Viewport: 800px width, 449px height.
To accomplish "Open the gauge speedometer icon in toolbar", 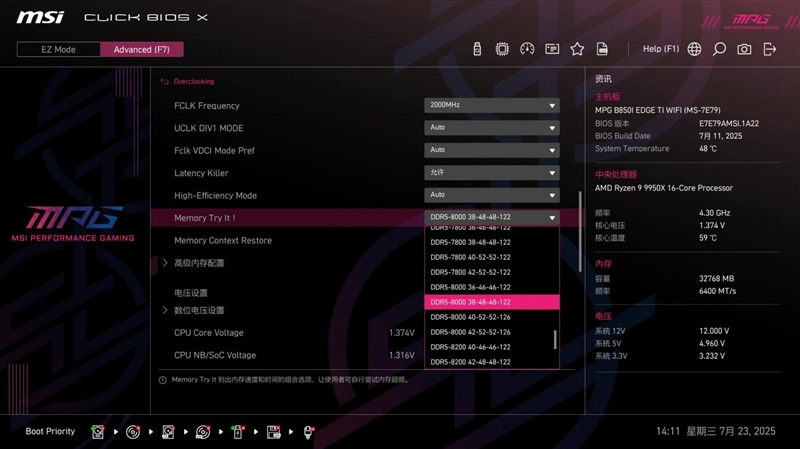I will [527, 49].
